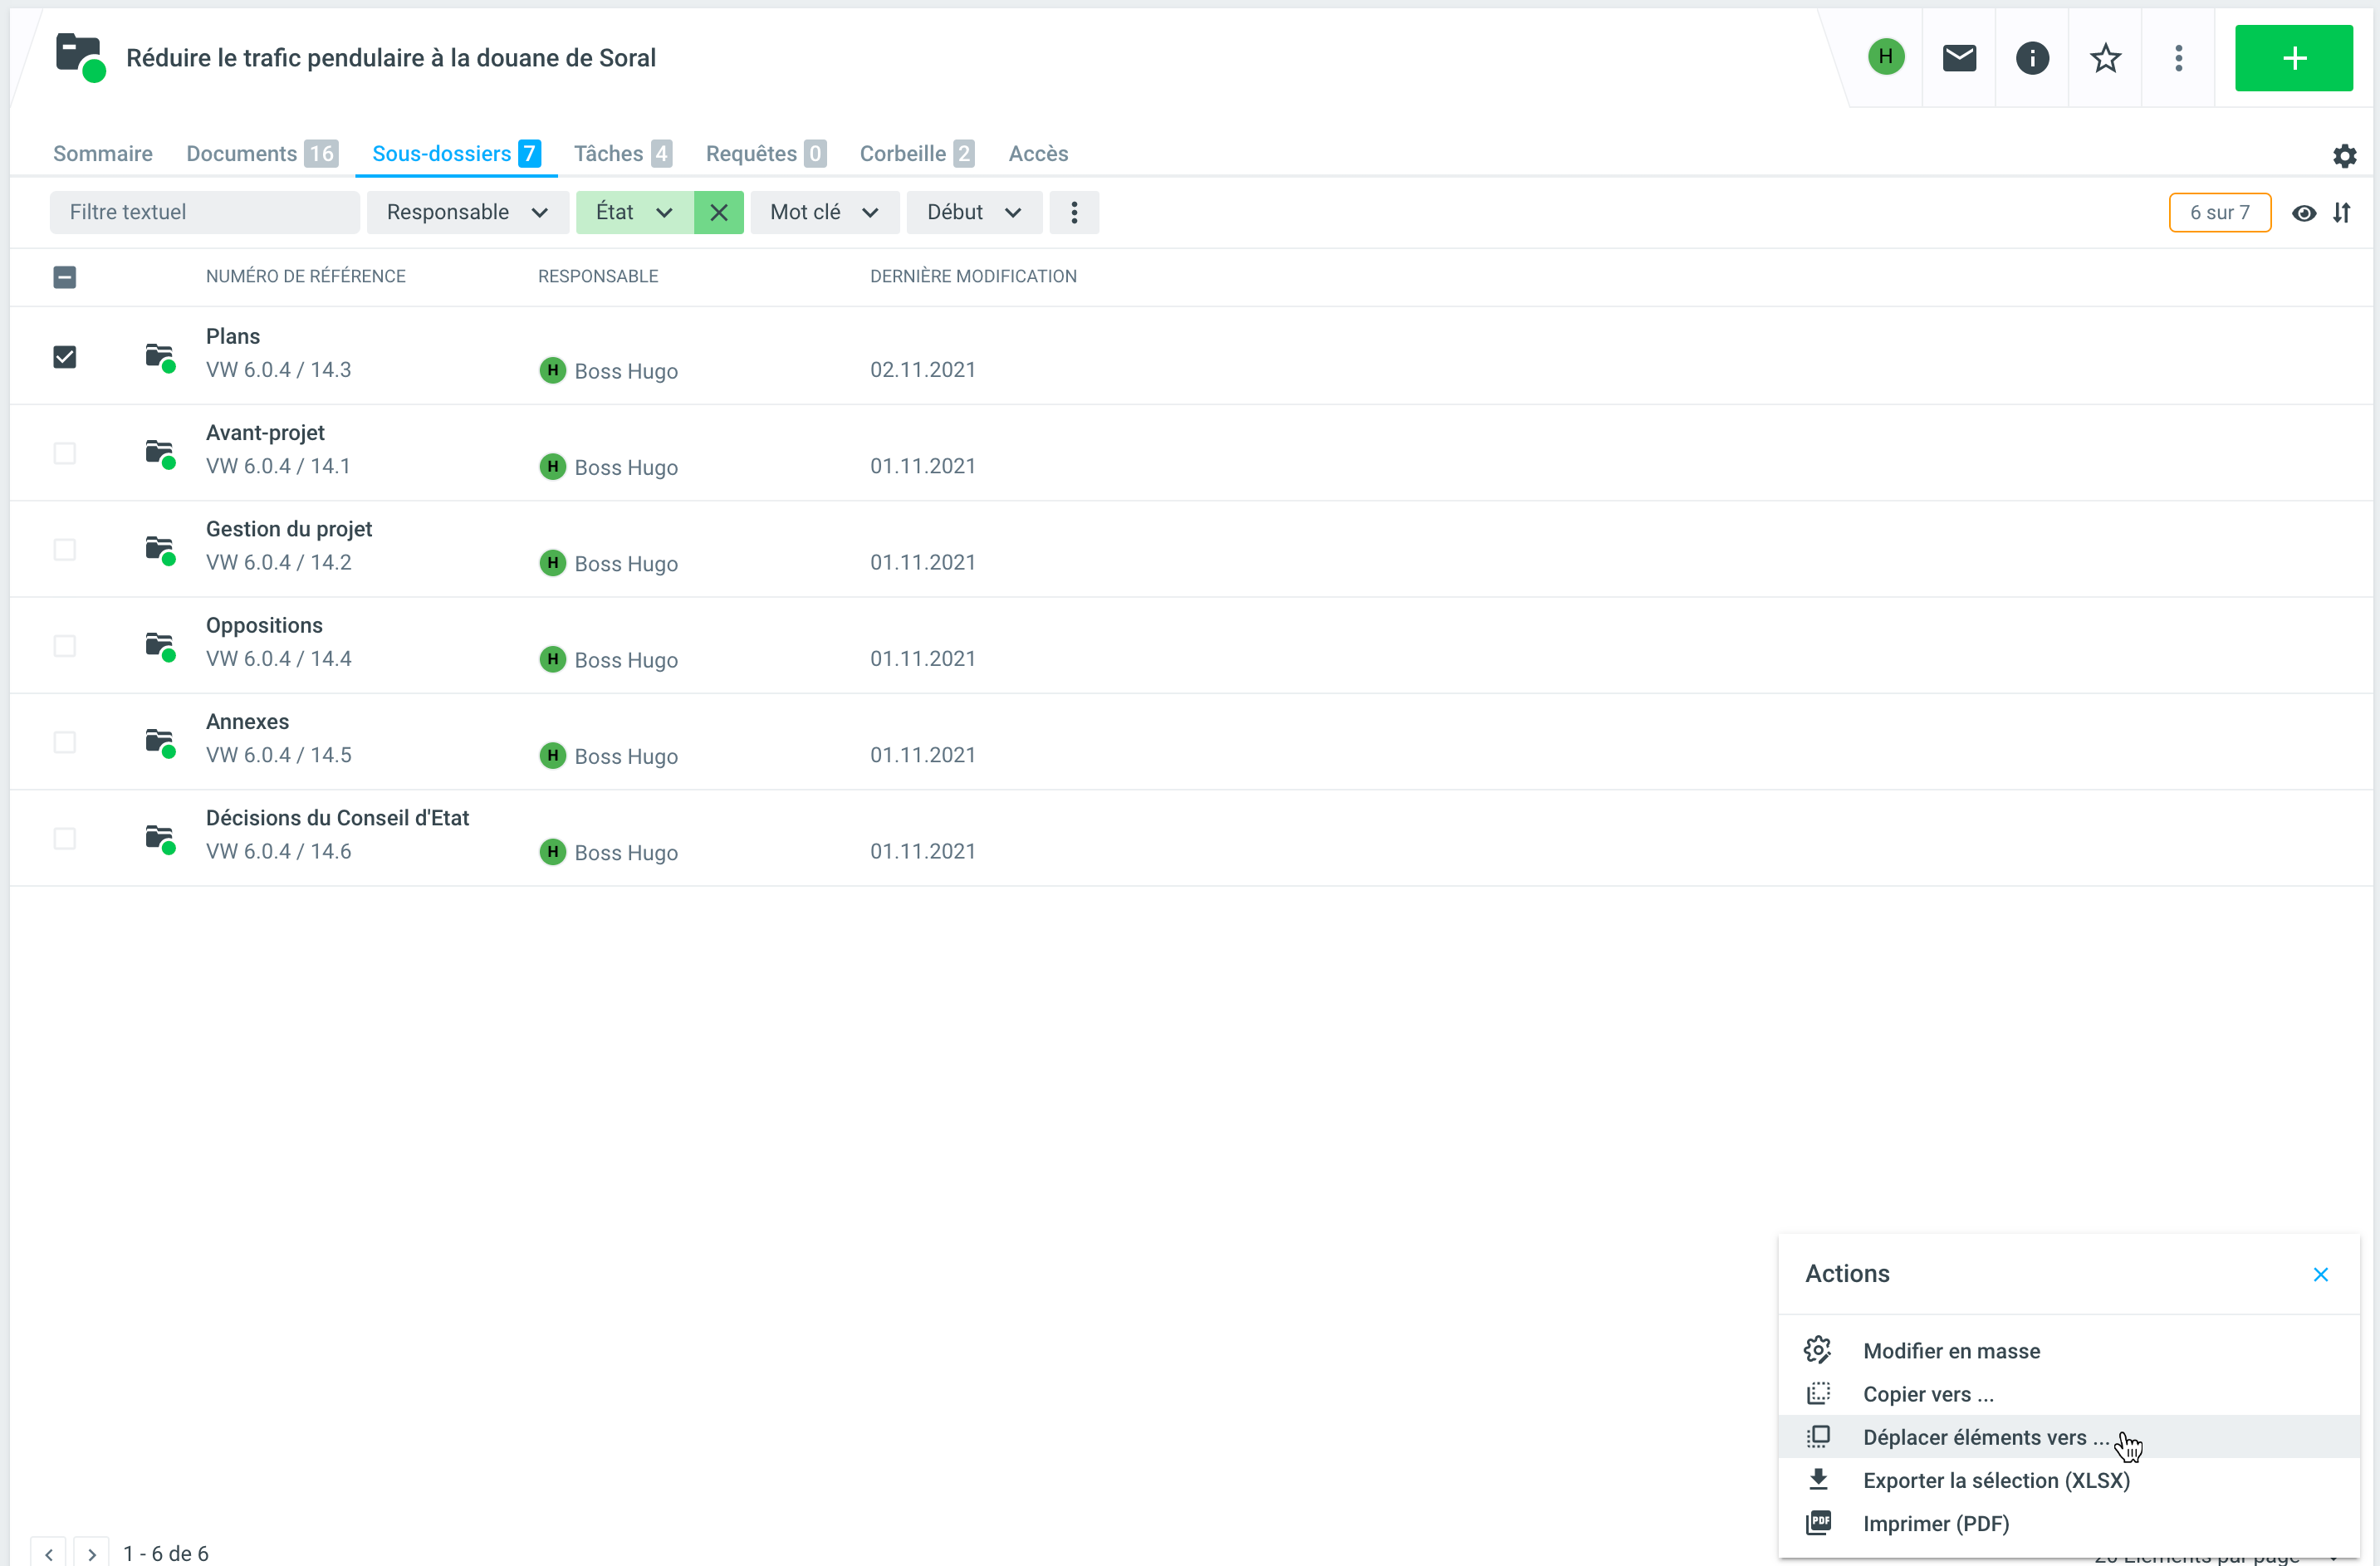Click Exporter la sélection (XLSX)
Image resolution: width=2380 pixels, height=1566 pixels.
click(1995, 1479)
